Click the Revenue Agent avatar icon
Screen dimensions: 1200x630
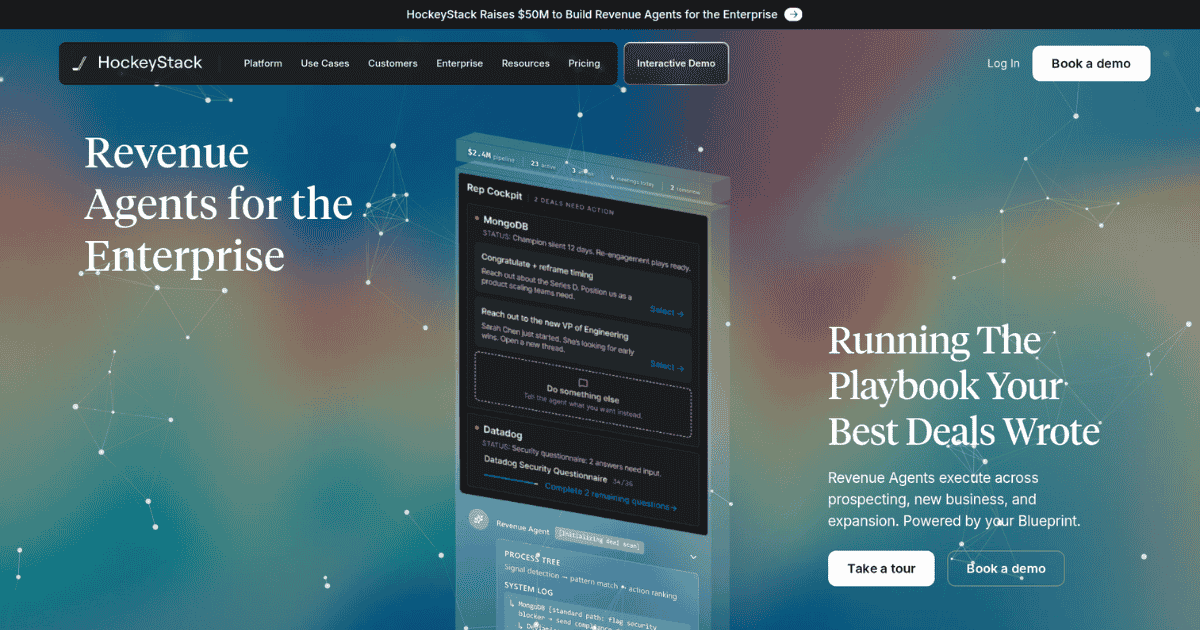(x=479, y=519)
